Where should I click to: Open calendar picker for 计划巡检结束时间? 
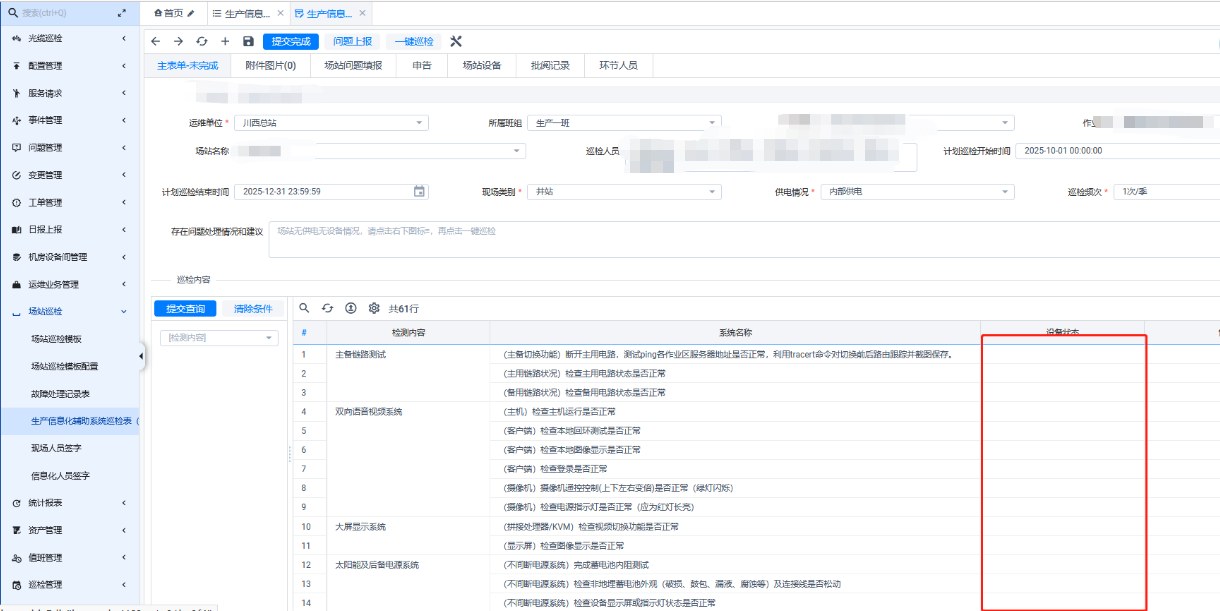click(420, 191)
